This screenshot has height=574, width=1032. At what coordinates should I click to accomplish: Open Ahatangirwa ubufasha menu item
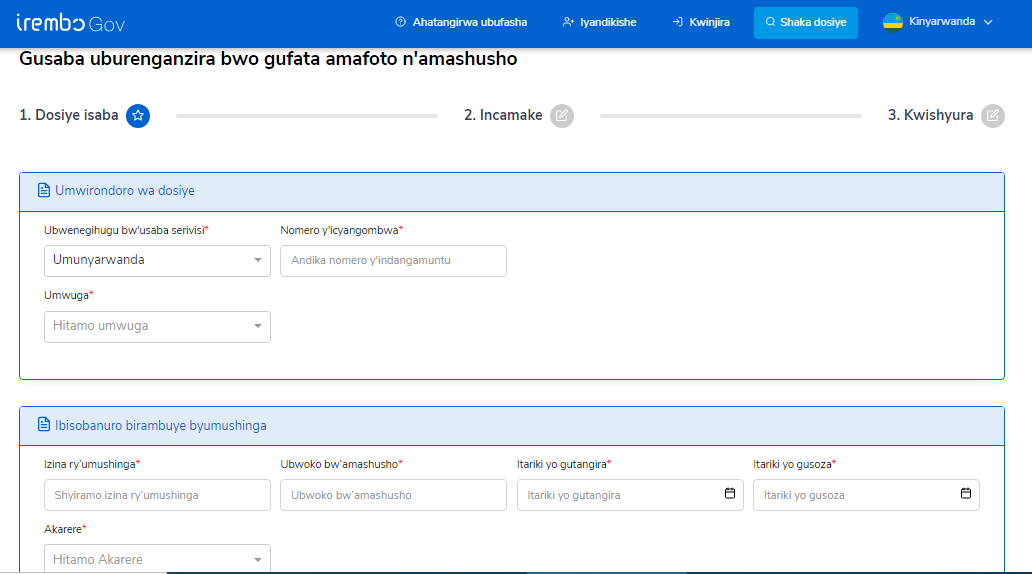point(461,22)
